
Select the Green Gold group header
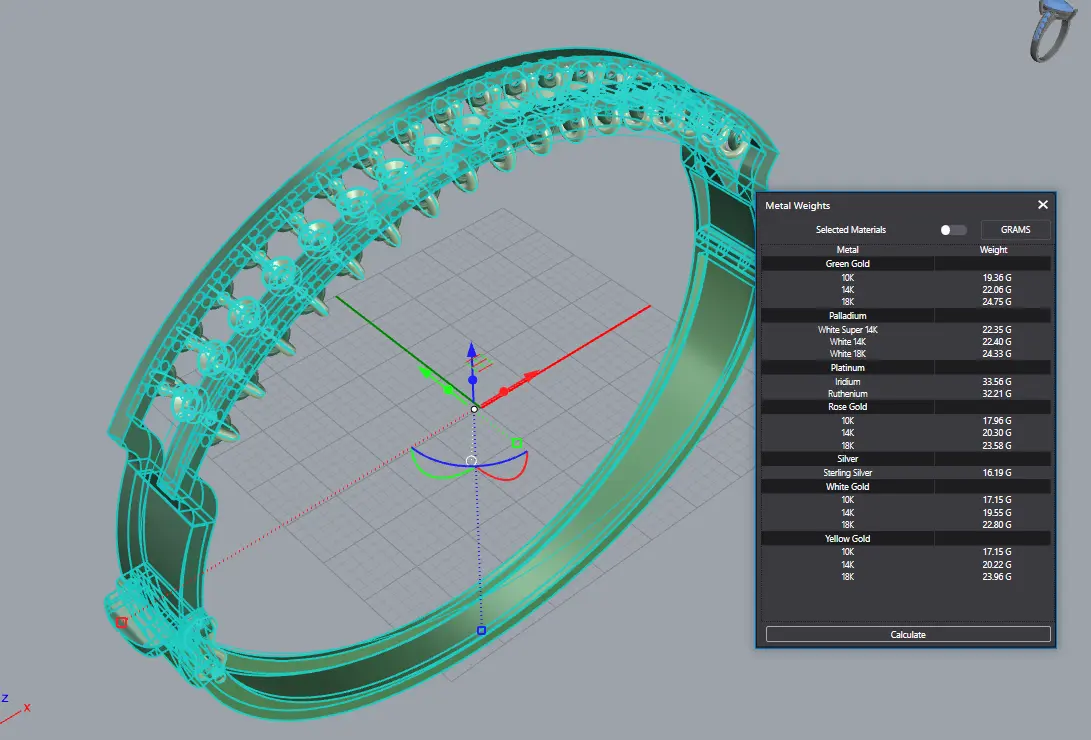(847, 264)
